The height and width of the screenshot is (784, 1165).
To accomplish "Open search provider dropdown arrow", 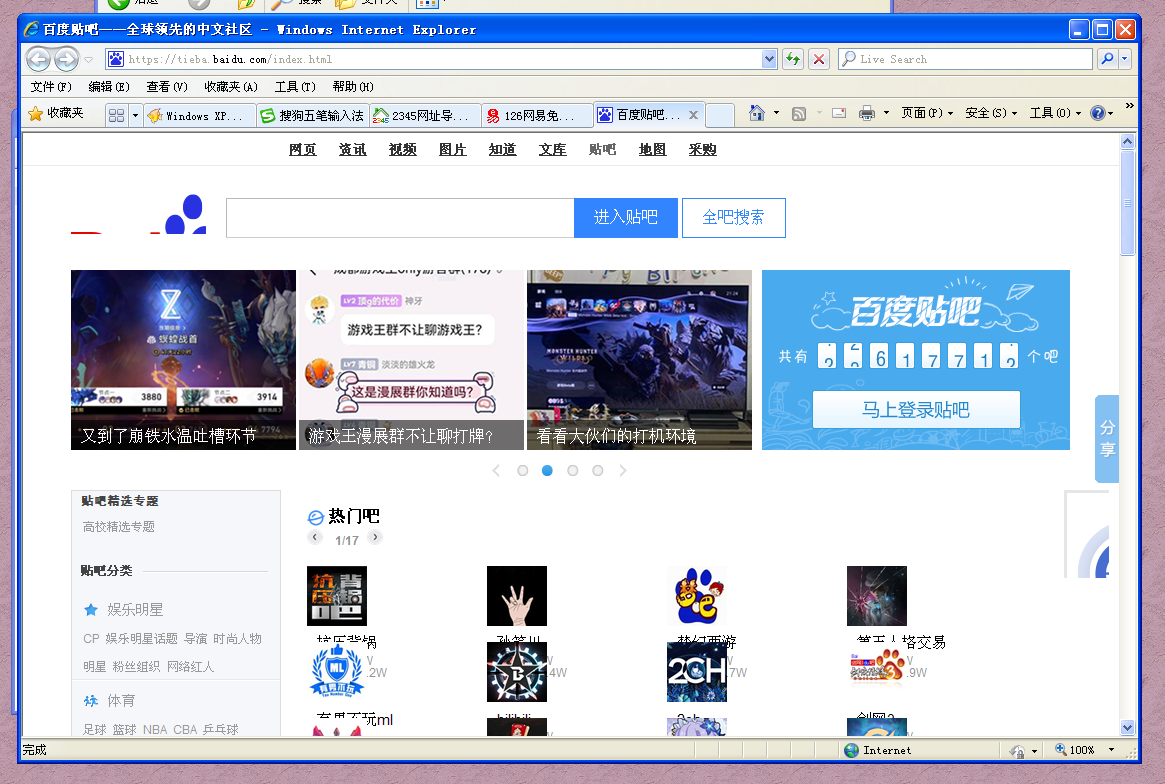I will tap(1124, 59).
